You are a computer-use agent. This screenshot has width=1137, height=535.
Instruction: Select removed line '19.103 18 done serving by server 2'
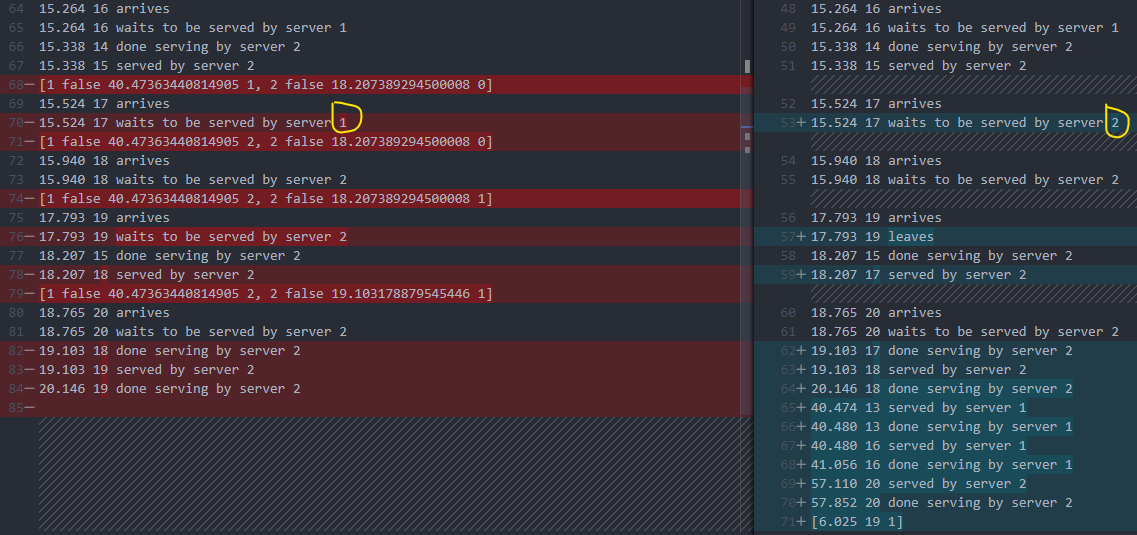click(x=170, y=351)
